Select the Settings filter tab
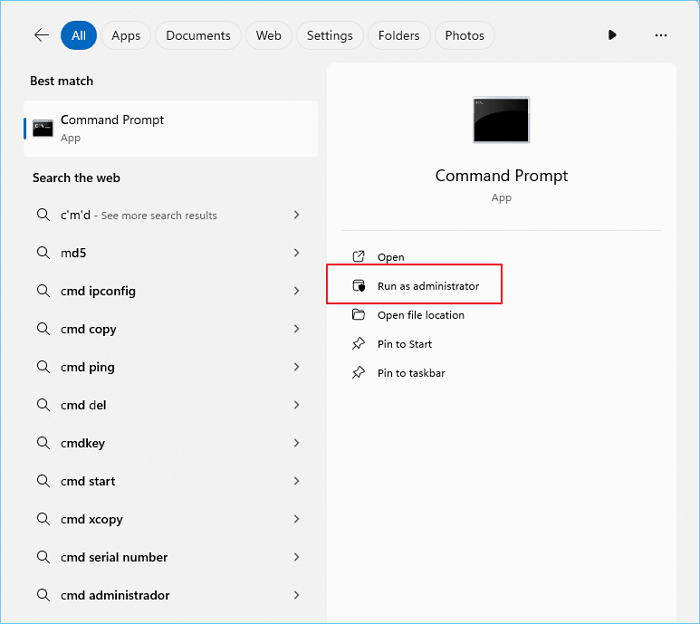The width and height of the screenshot is (700, 624). [329, 35]
